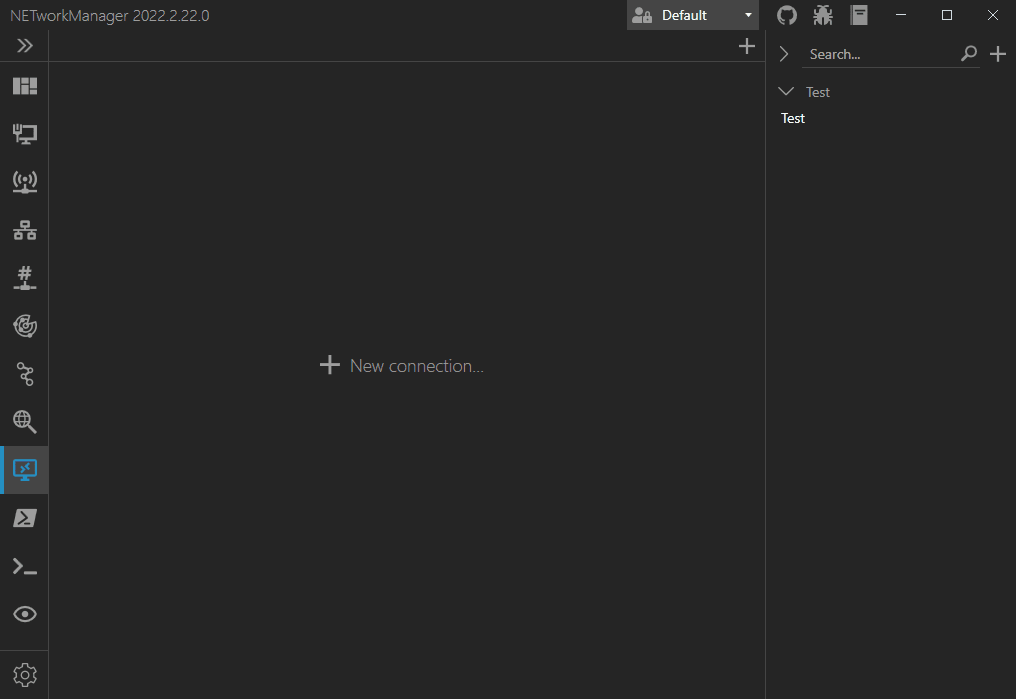1016x699 pixels.
Task: Collapse the profiles panel with the chevron
Action: tap(783, 54)
